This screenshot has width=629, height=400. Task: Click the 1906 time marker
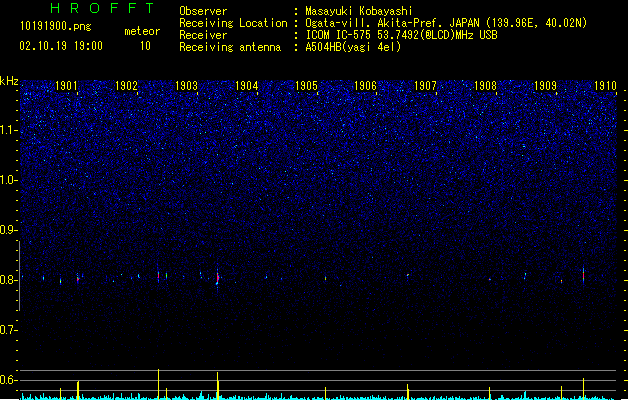click(x=365, y=86)
